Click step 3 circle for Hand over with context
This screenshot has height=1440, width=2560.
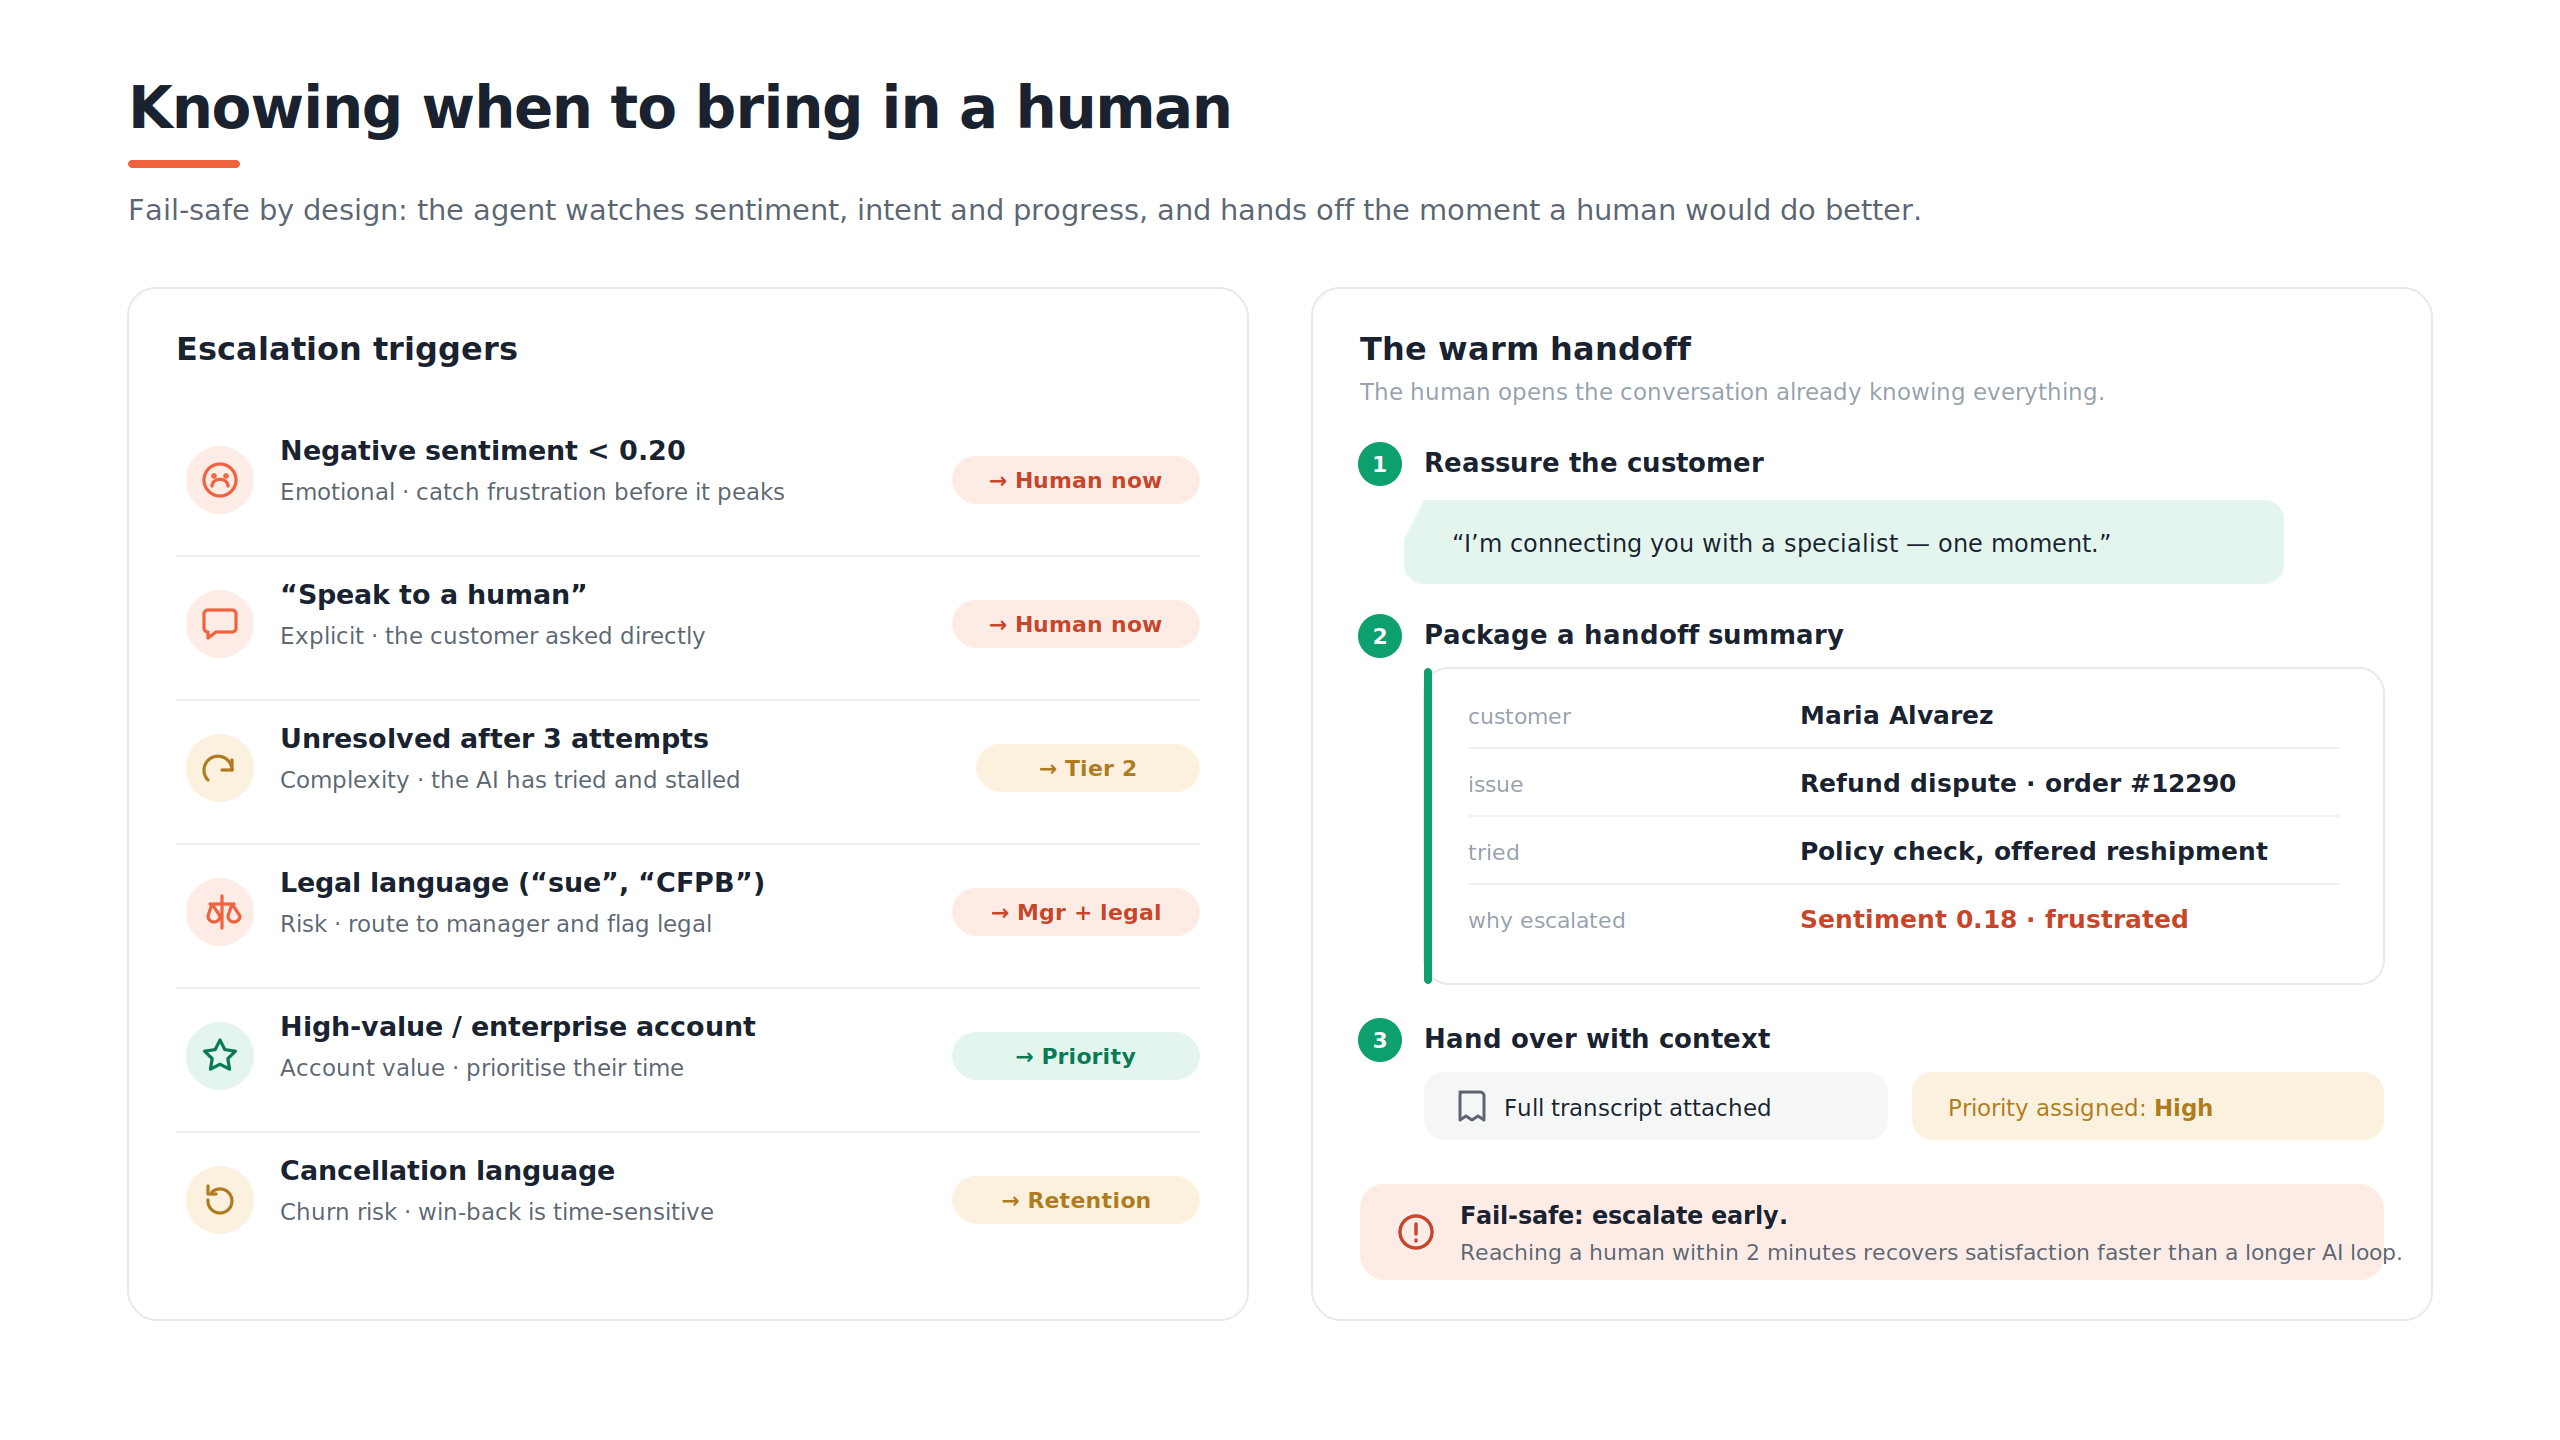click(1380, 1040)
